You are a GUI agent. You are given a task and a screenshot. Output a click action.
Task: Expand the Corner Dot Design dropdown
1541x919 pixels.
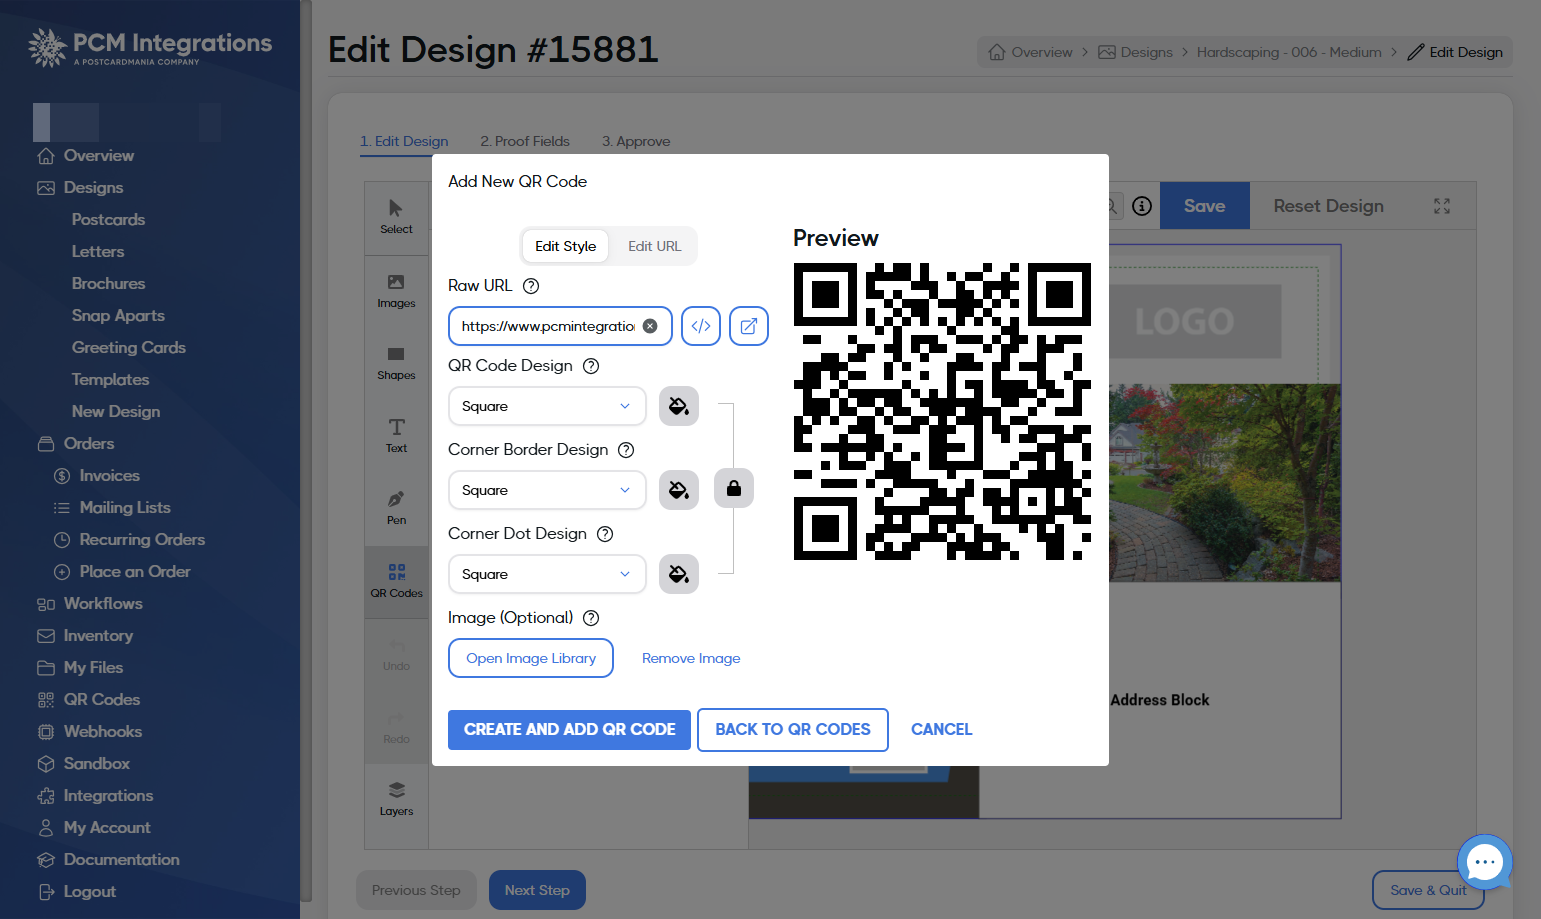(x=547, y=574)
